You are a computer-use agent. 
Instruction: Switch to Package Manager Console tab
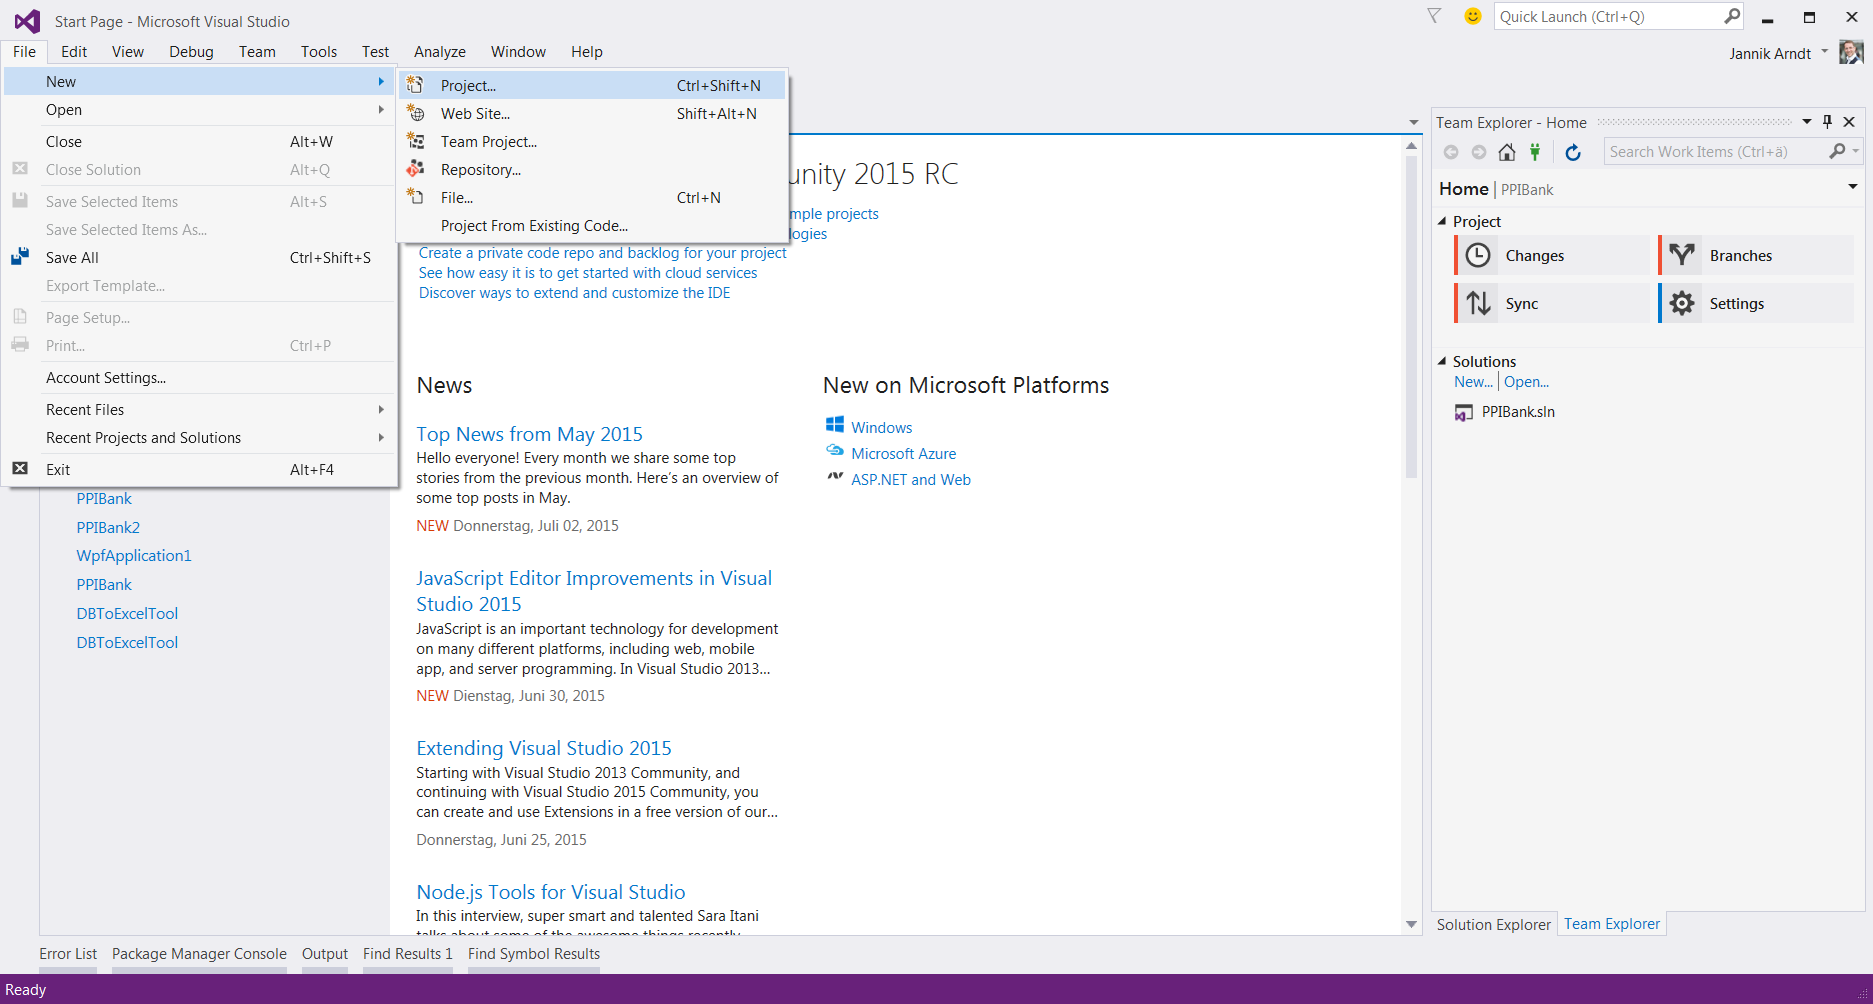199,954
